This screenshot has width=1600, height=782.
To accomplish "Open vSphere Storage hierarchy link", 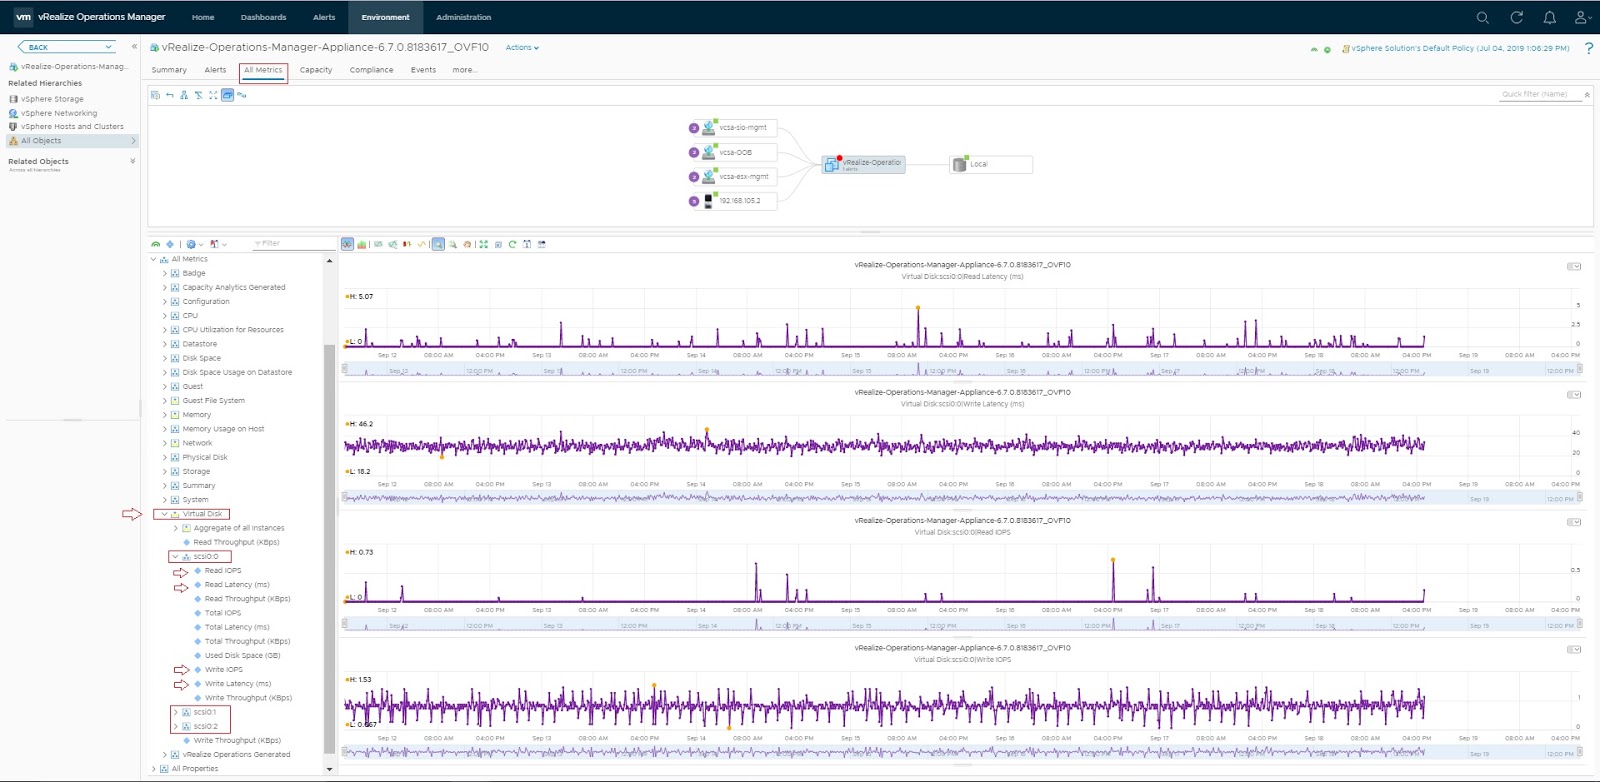I will click(52, 99).
